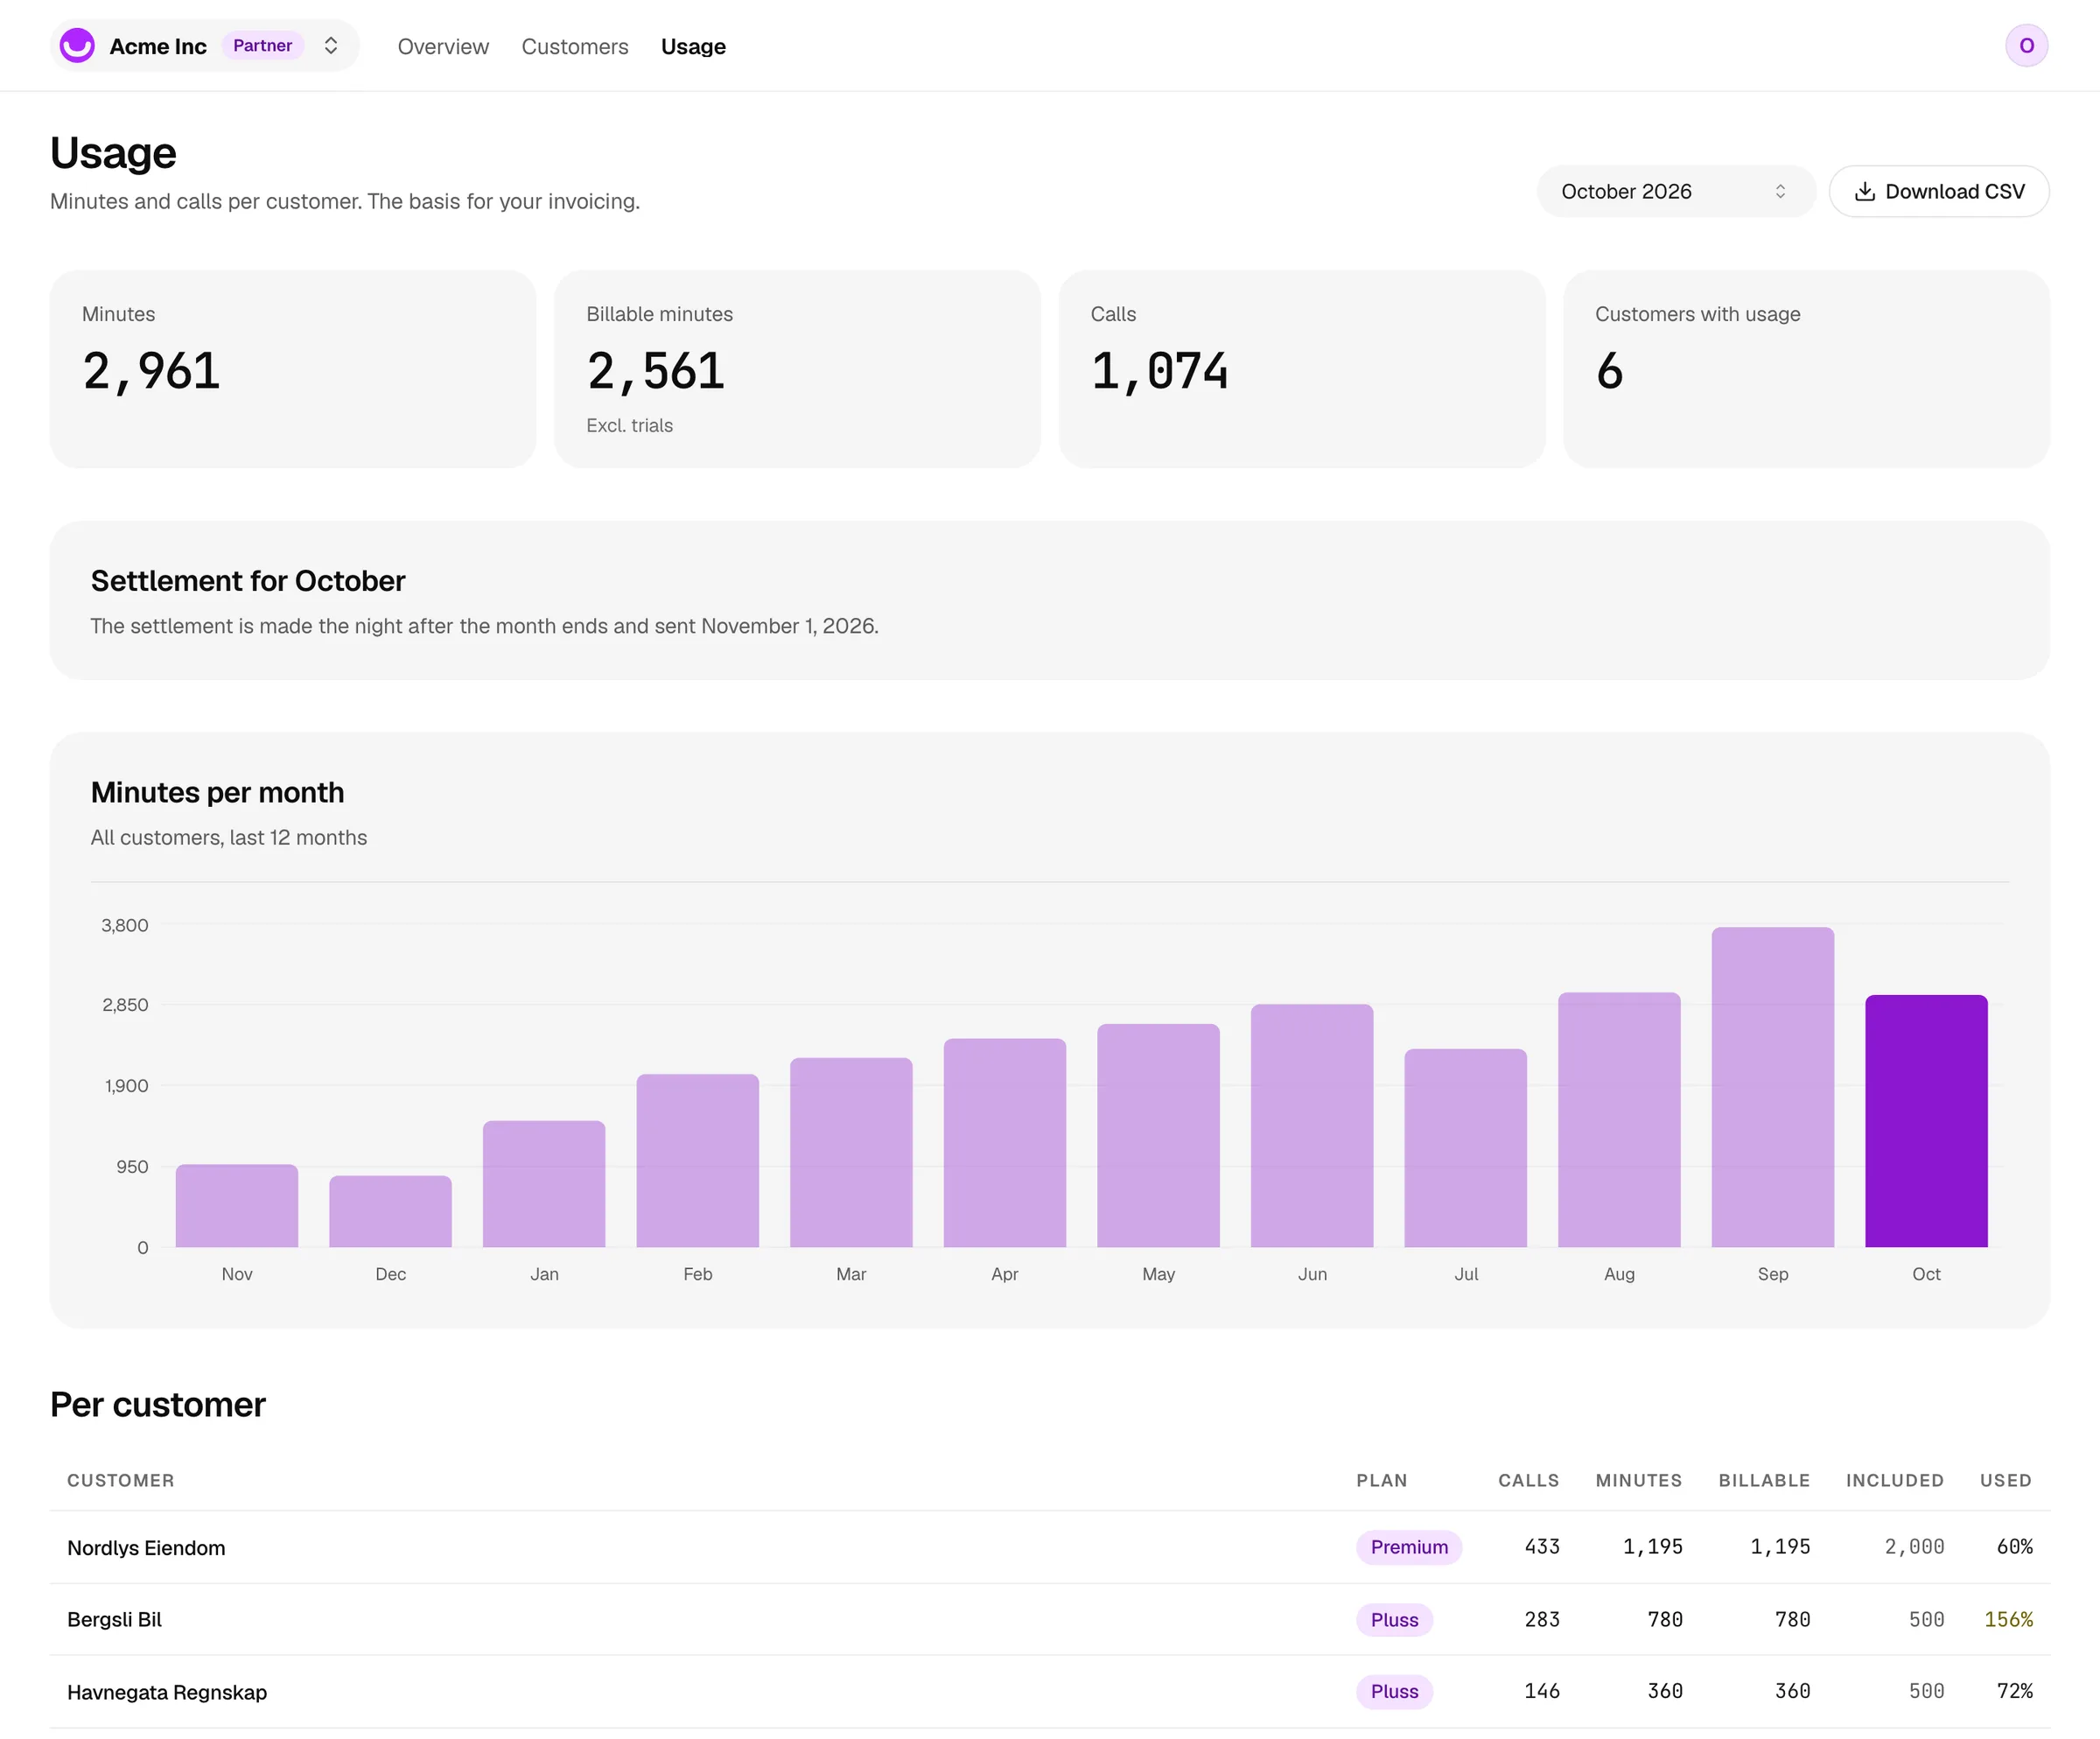
Task: Click the Dec bar in the chart
Action: pyautogui.click(x=390, y=1211)
